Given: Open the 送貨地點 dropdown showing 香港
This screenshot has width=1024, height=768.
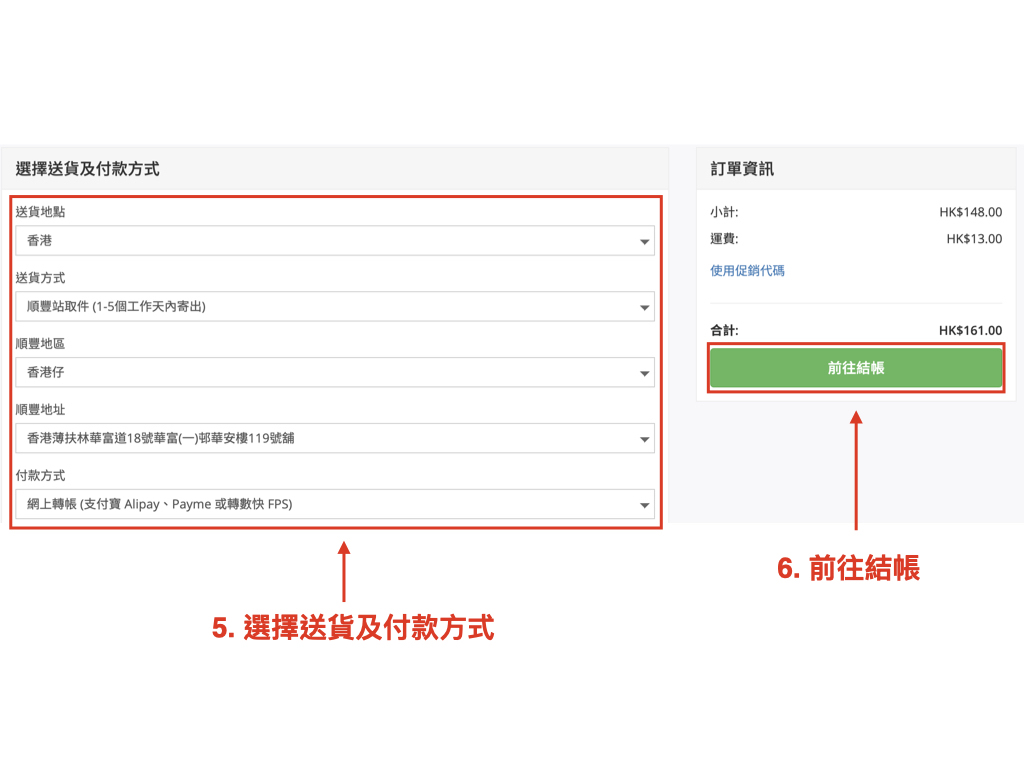Looking at the screenshot, I should [x=334, y=241].
